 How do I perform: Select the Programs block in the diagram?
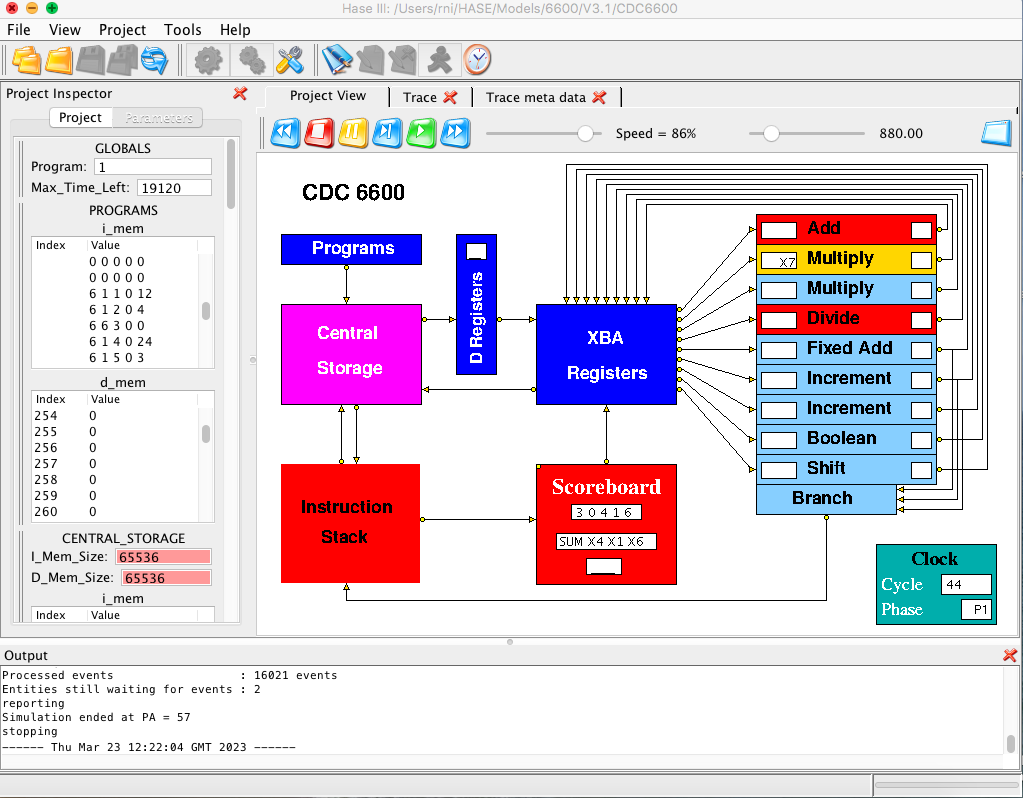351,249
